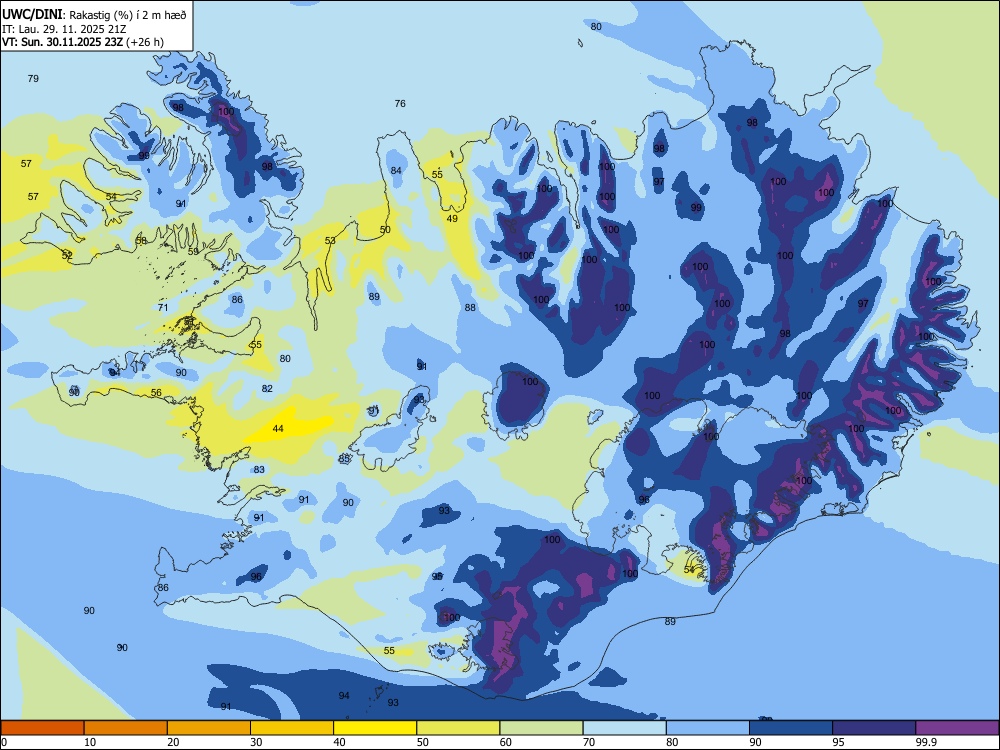Click the humidity value 44 on the map
This screenshot has width=1000, height=750.
click(278, 429)
